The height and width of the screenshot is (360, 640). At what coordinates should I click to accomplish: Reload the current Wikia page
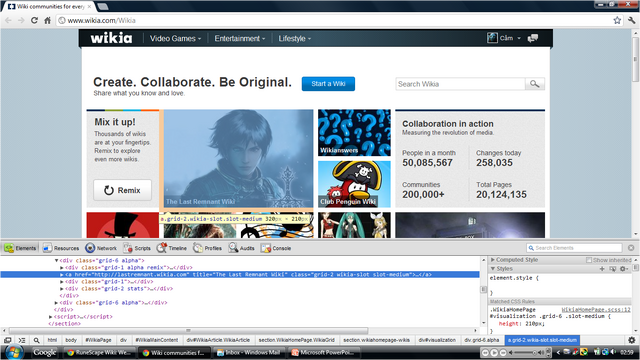[x=34, y=20]
